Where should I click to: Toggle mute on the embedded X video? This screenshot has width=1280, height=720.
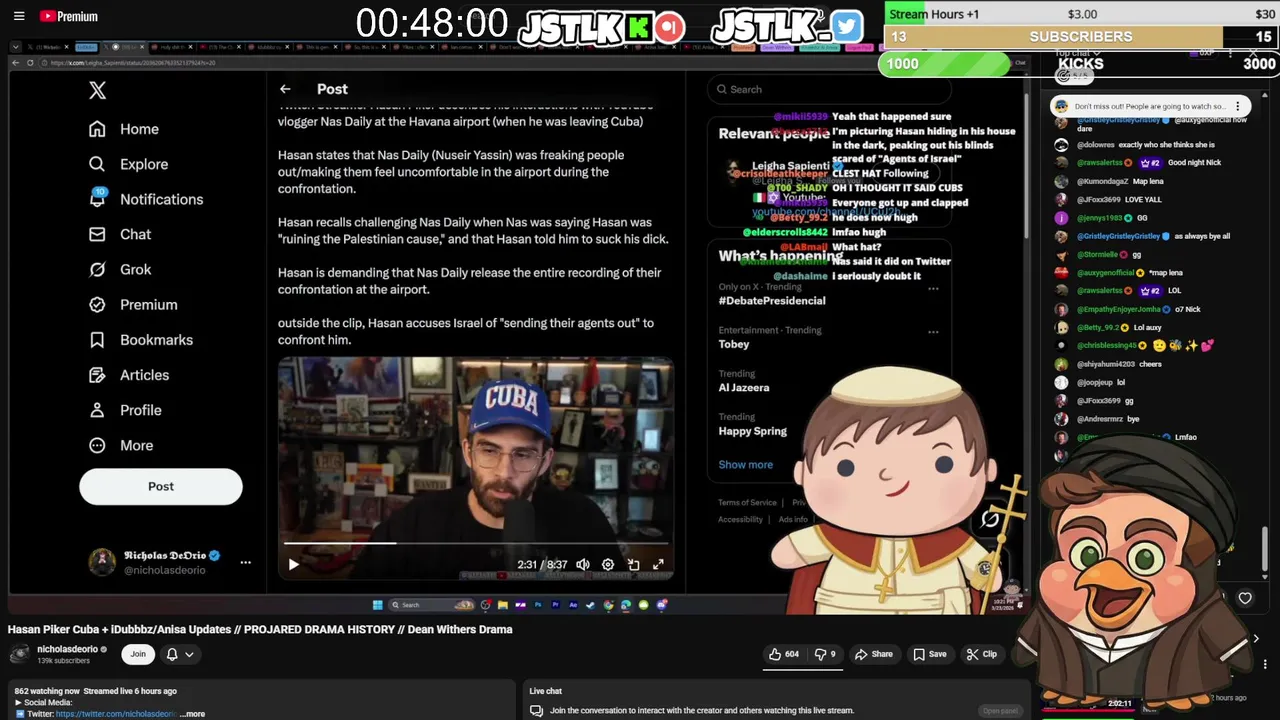(x=583, y=565)
